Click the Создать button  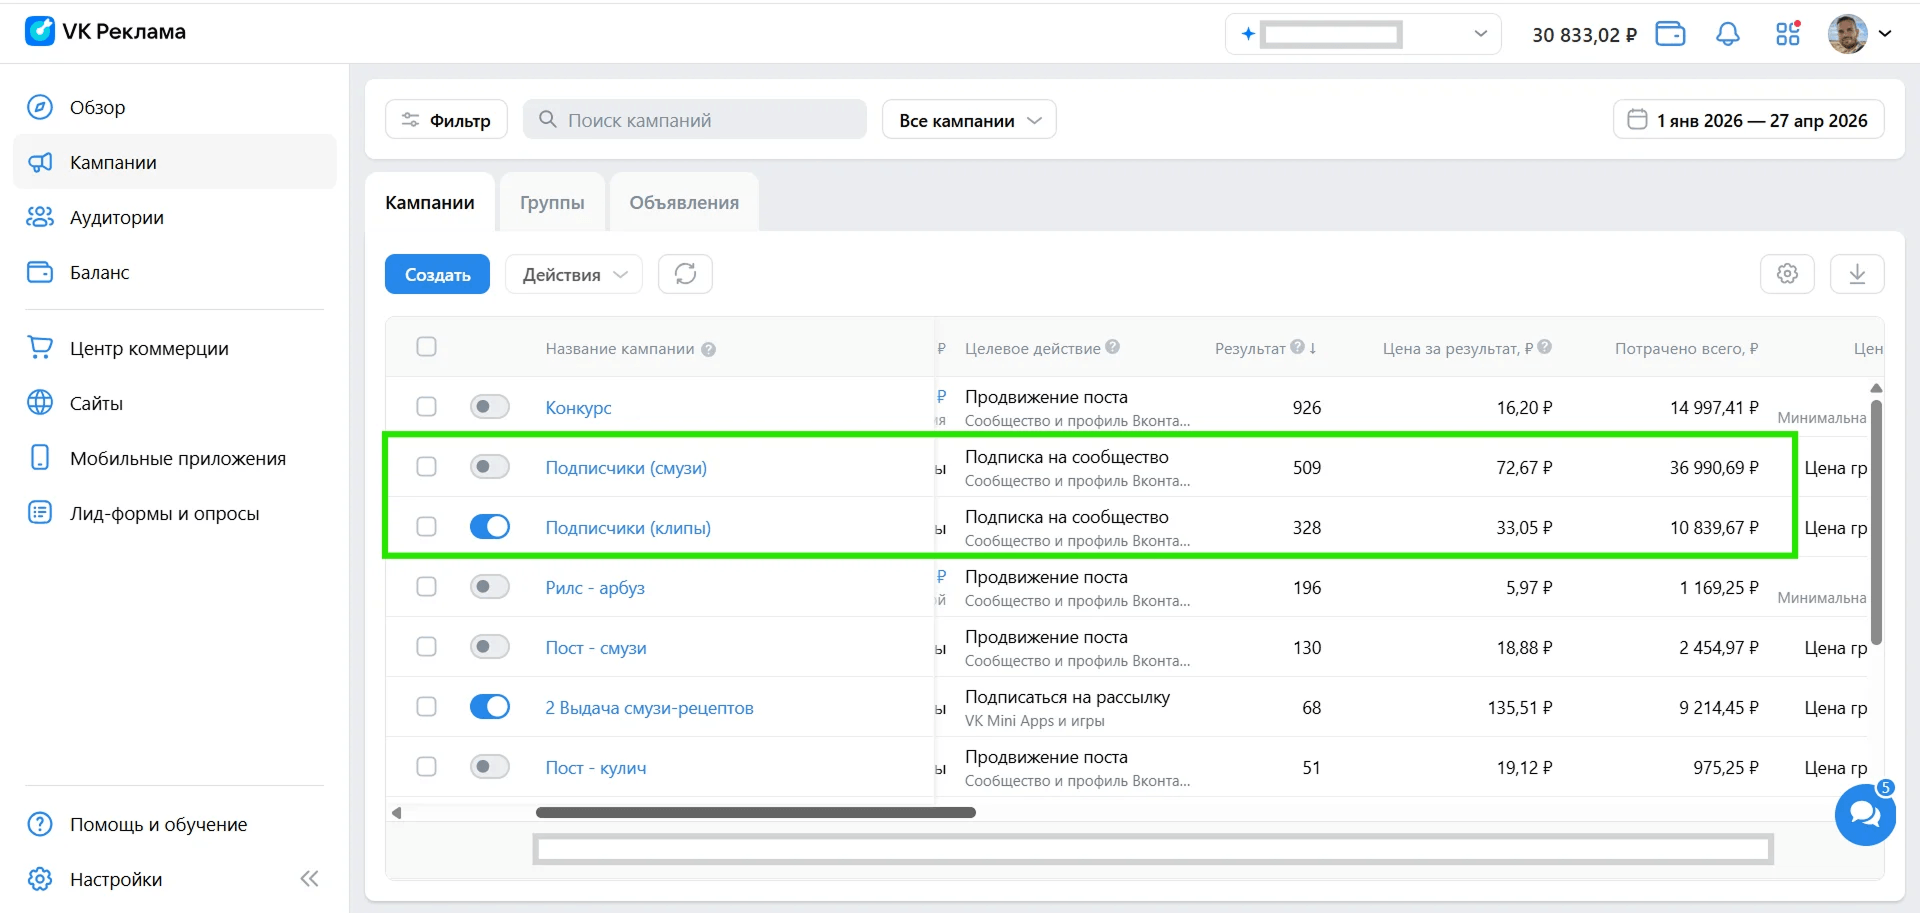point(437,274)
